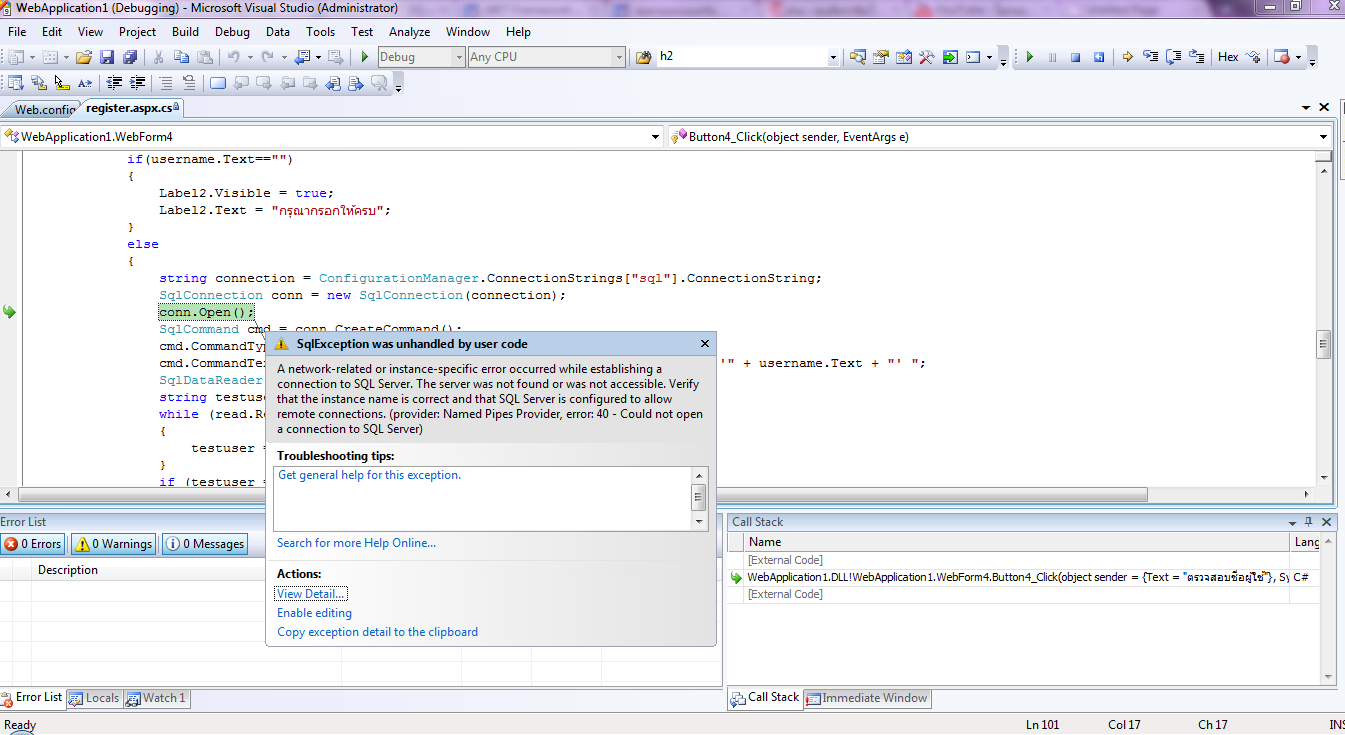This screenshot has width=1345, height=735.
Task: Open the Undo history dropdown arrow
Action: (250, 57)
